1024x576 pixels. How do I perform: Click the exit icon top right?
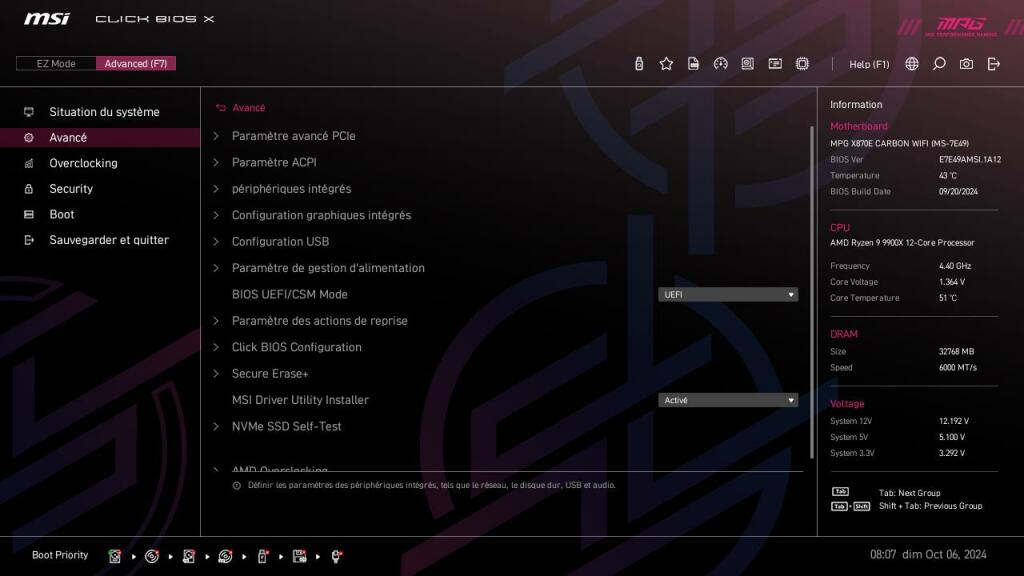pyautogui.click(x=992, y=63)
